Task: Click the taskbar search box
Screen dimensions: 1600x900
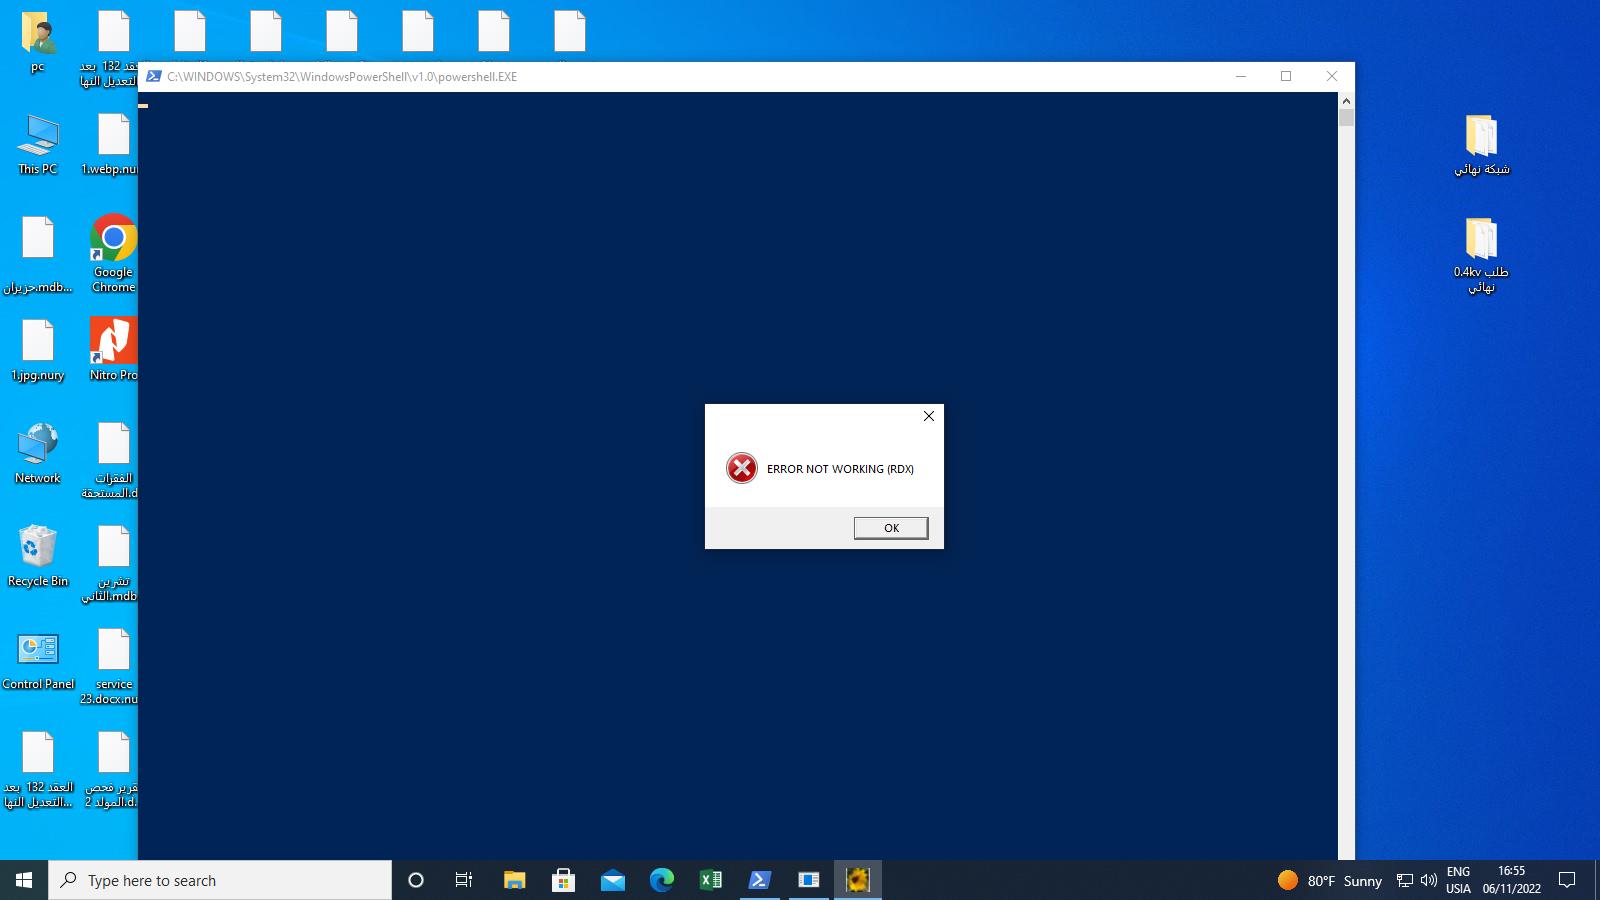Action: [x=220, y=880]
